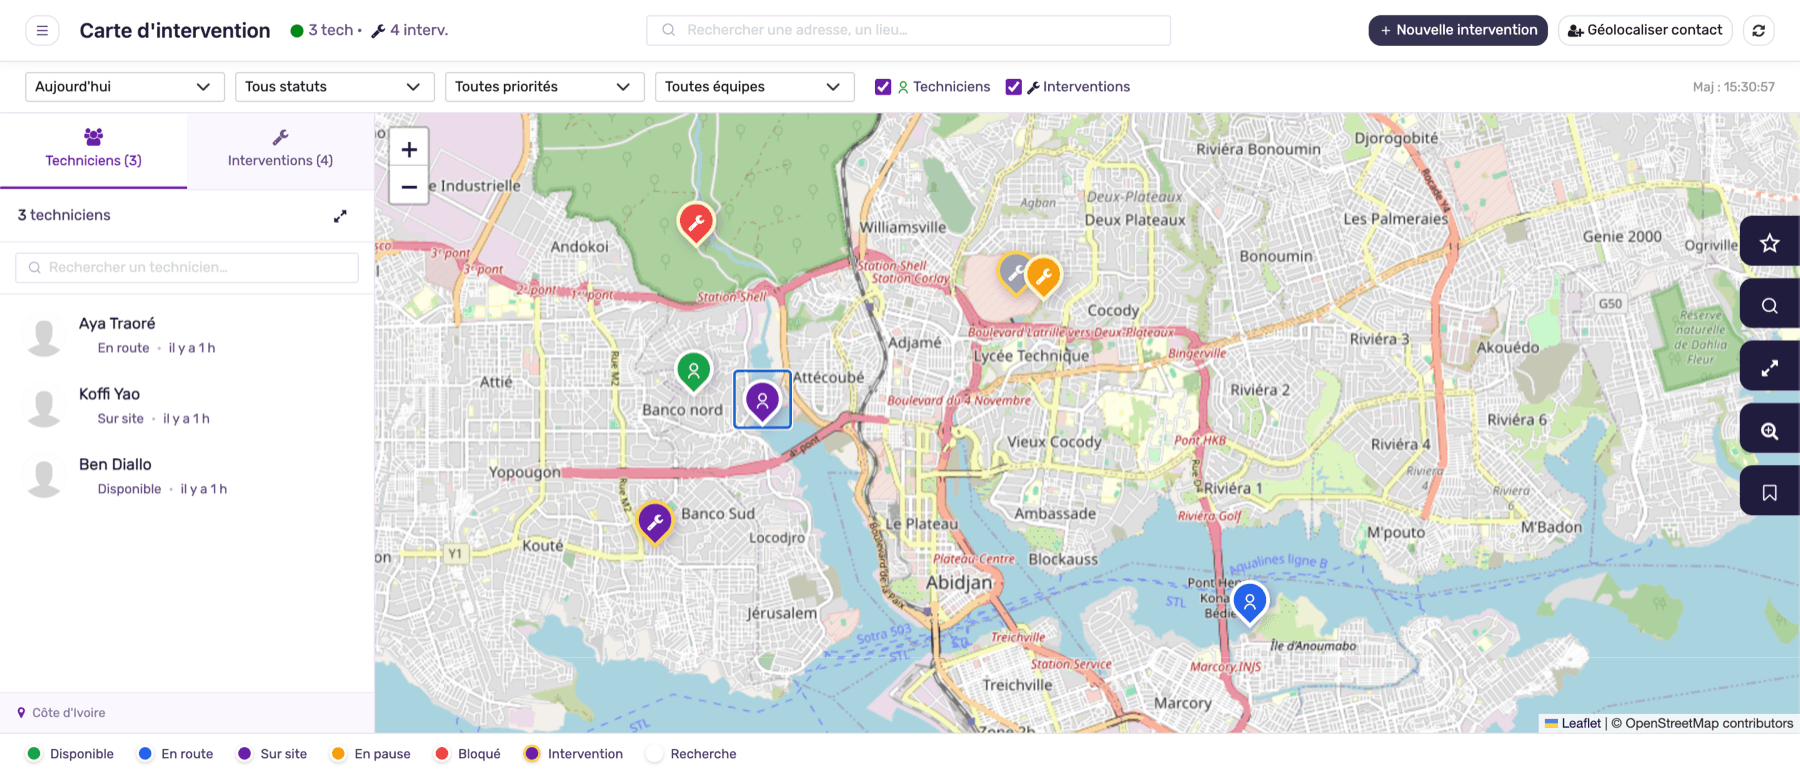Viewport: 1800px width, 771px height.
Task: Click the En pause orange legend dot
Action: [338, 754]
